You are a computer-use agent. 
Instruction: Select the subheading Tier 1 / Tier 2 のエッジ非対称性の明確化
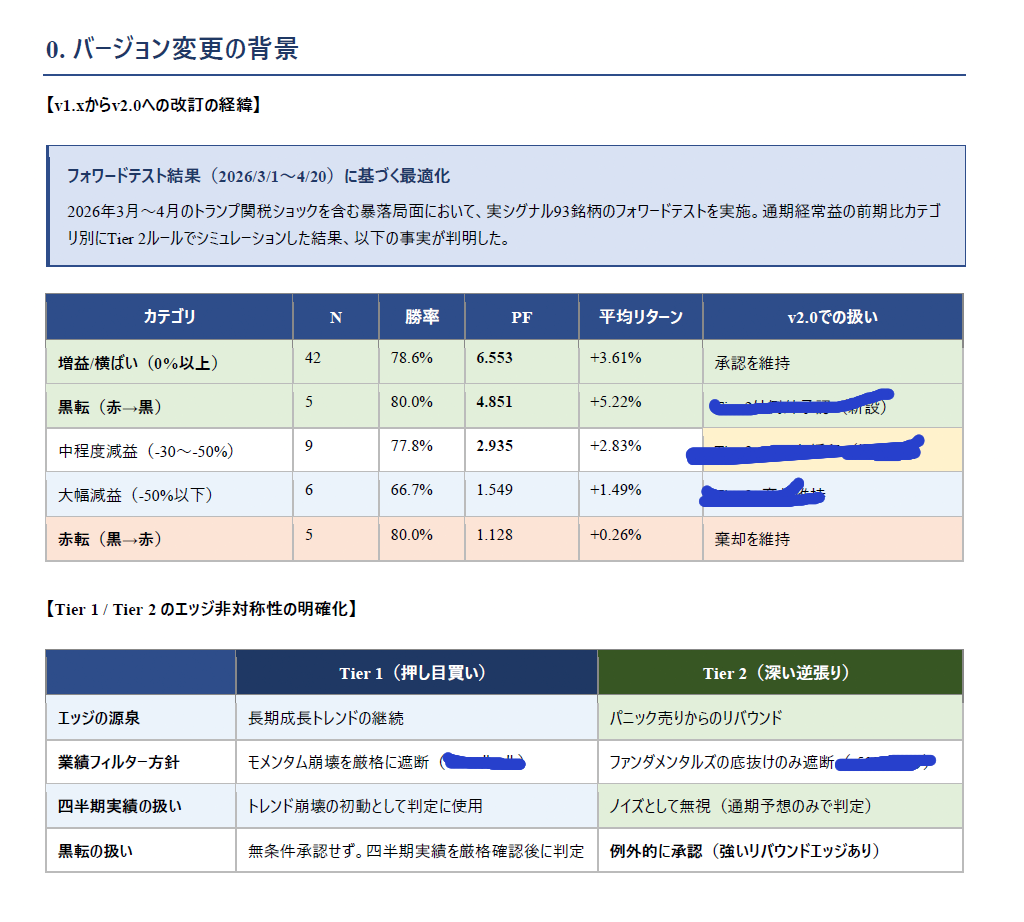tap(201, 609)
